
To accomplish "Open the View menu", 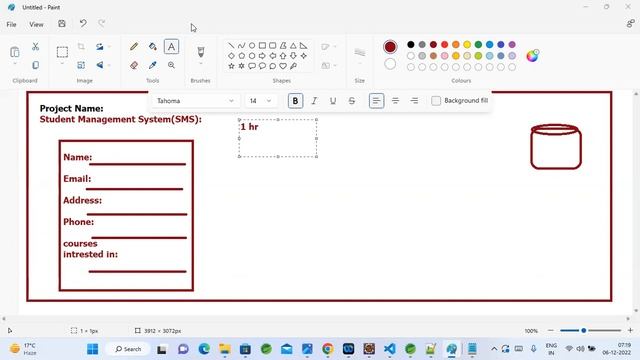I will point(36,24).
